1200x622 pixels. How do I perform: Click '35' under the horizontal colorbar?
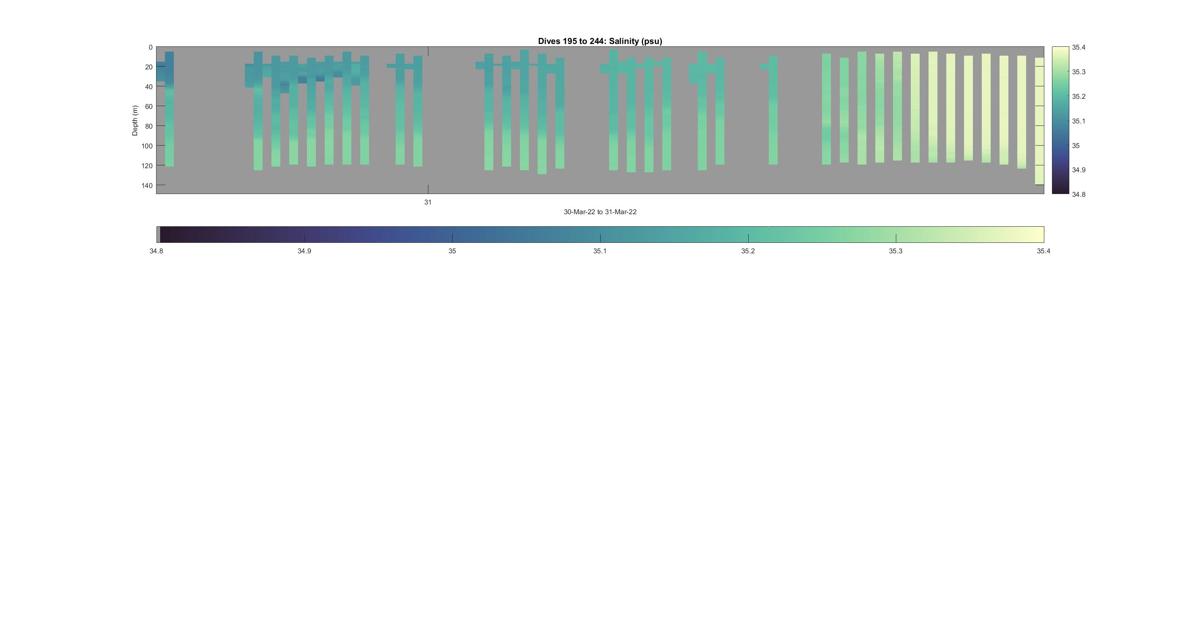click(452, 251)
